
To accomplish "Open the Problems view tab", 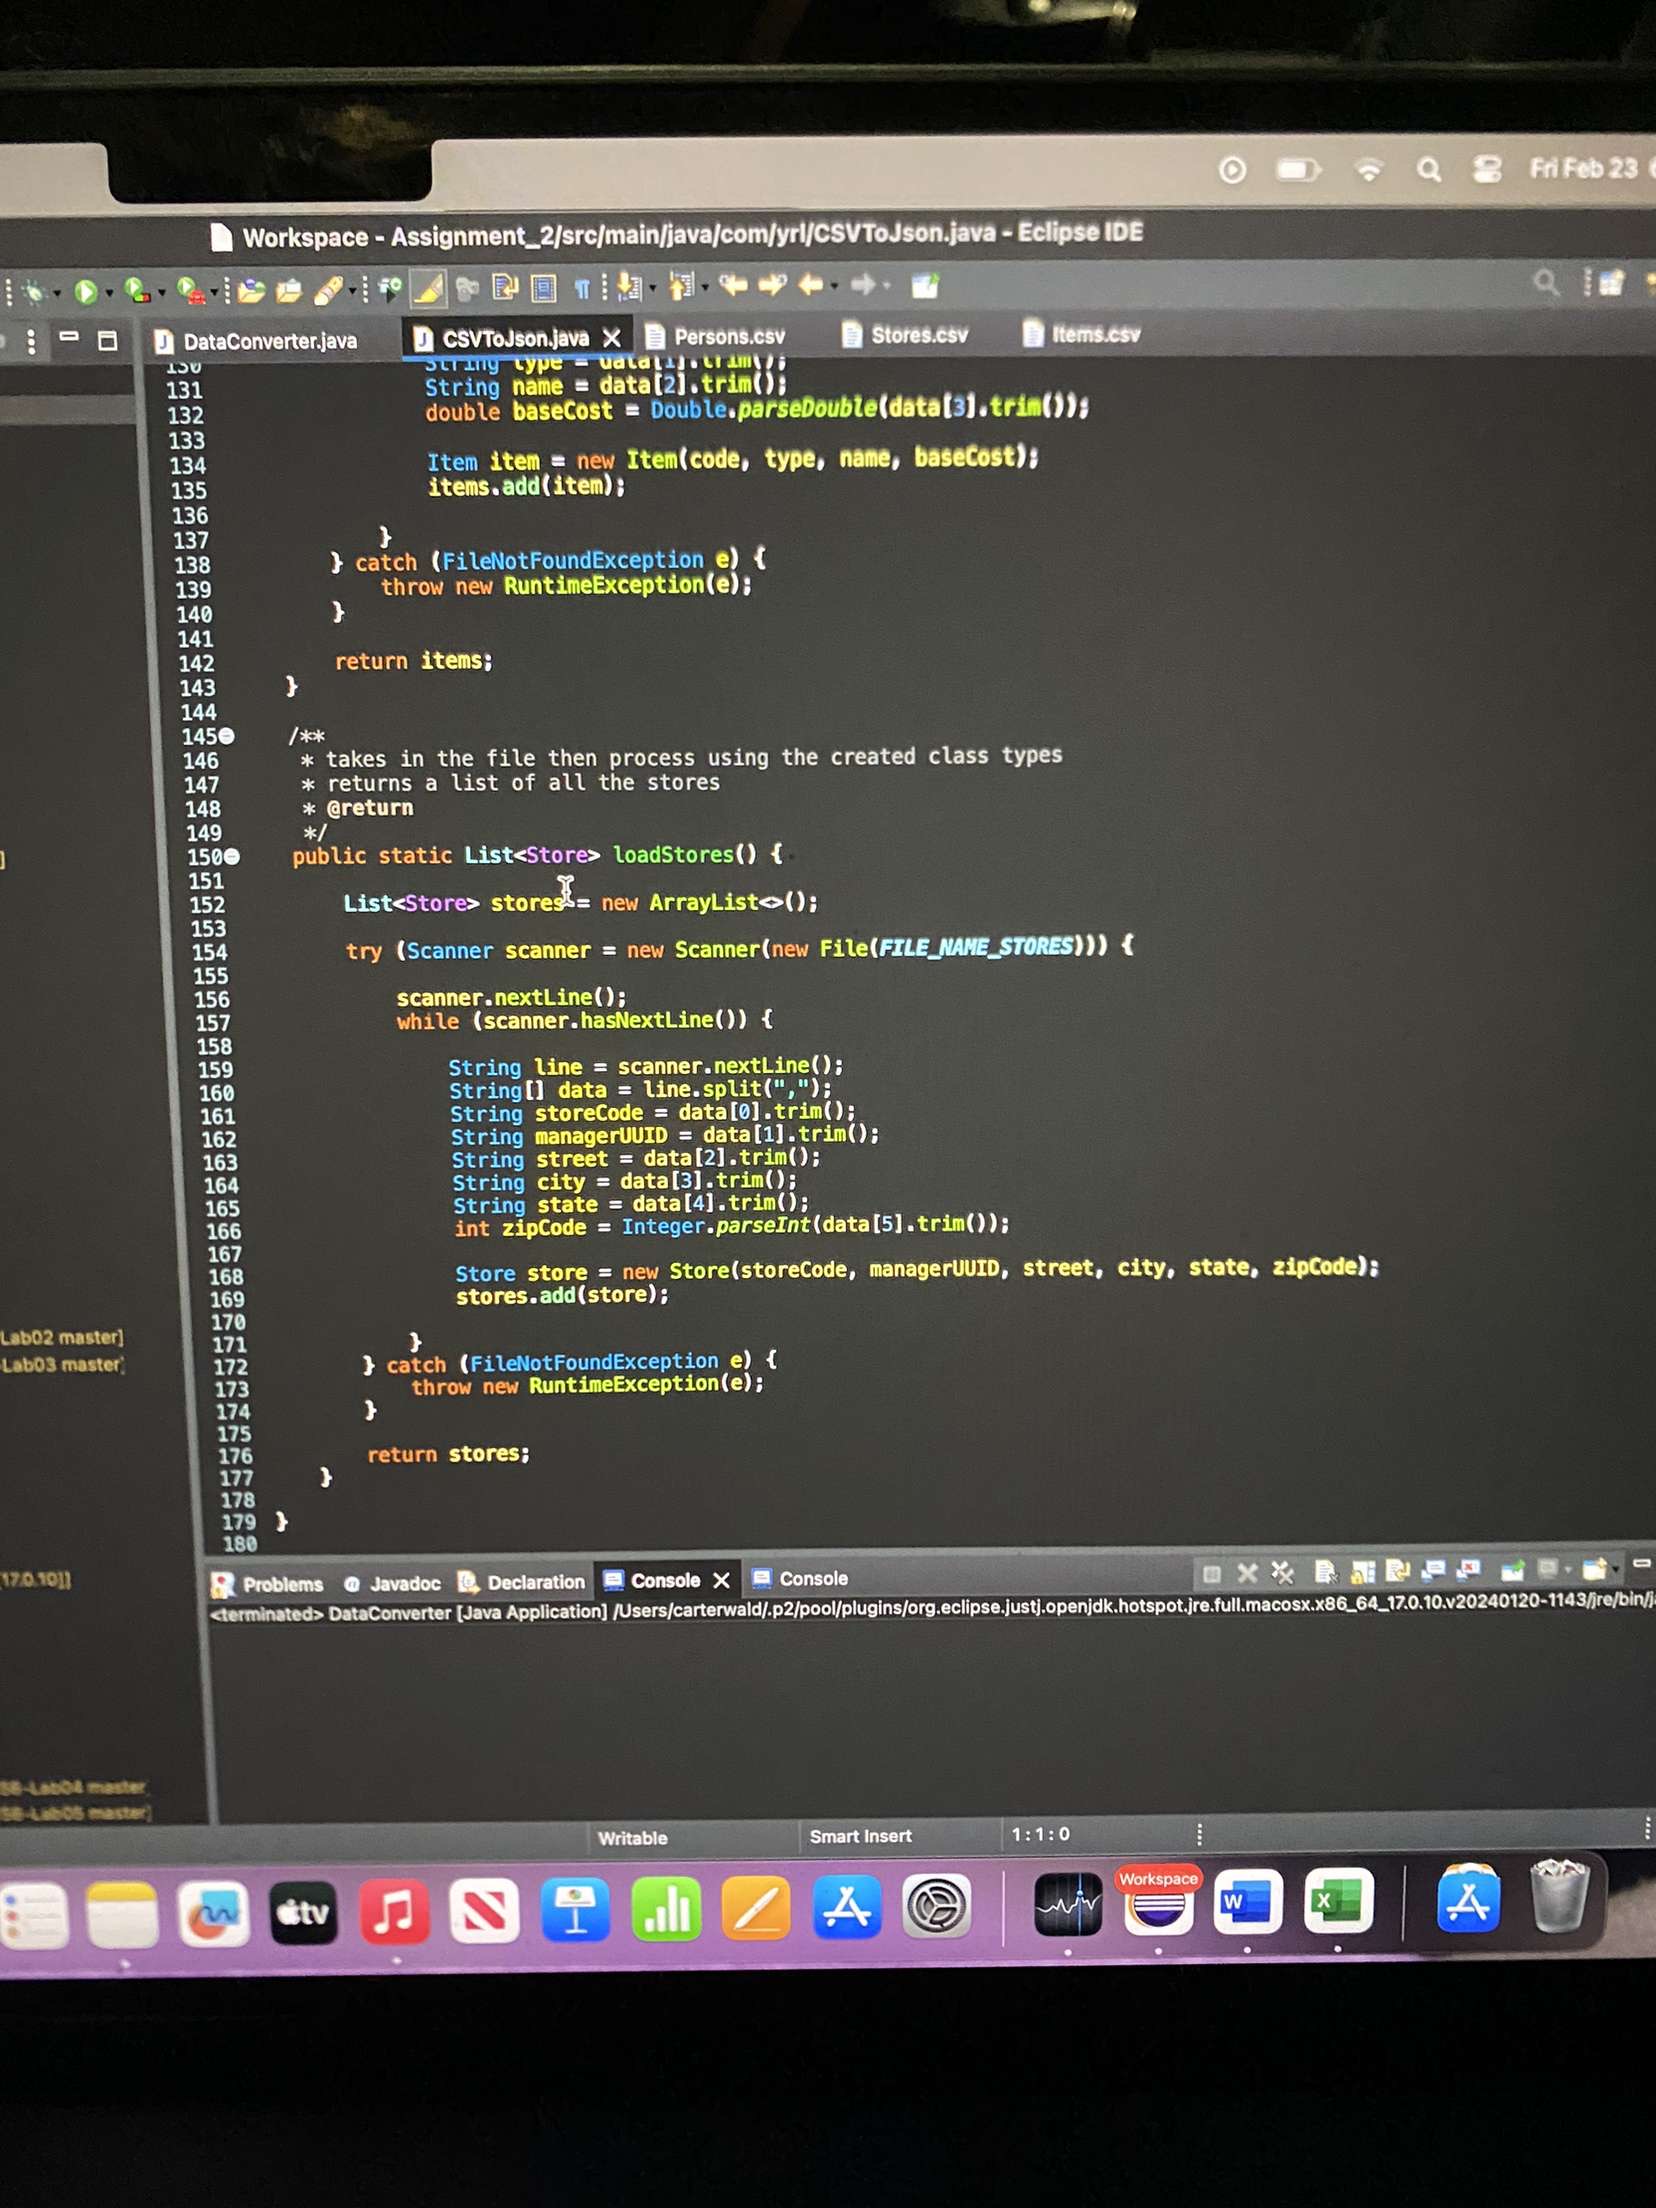I will (282, 1584).
